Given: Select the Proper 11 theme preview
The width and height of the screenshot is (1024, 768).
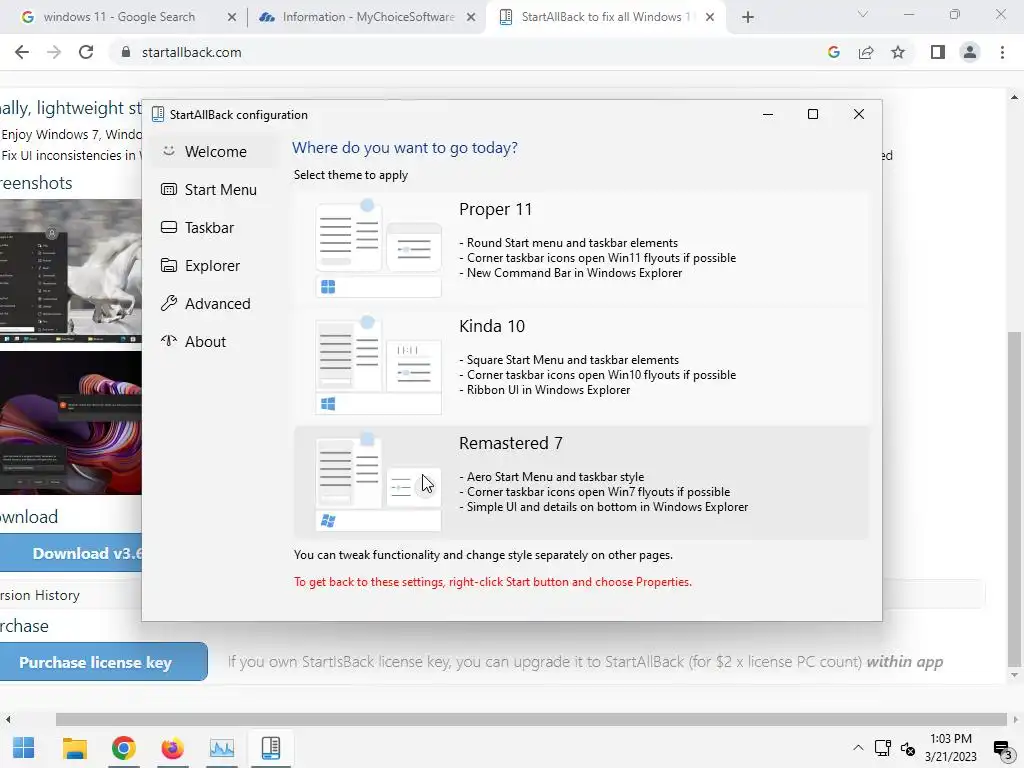Looking at the screenshot, I should [378, 248].
